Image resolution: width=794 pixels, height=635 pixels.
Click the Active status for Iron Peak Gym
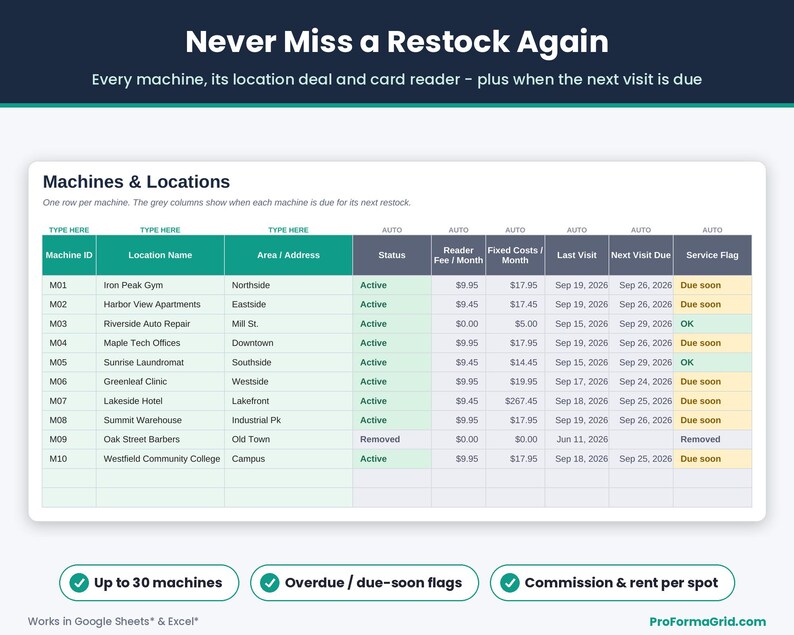[x=392, y=285]
